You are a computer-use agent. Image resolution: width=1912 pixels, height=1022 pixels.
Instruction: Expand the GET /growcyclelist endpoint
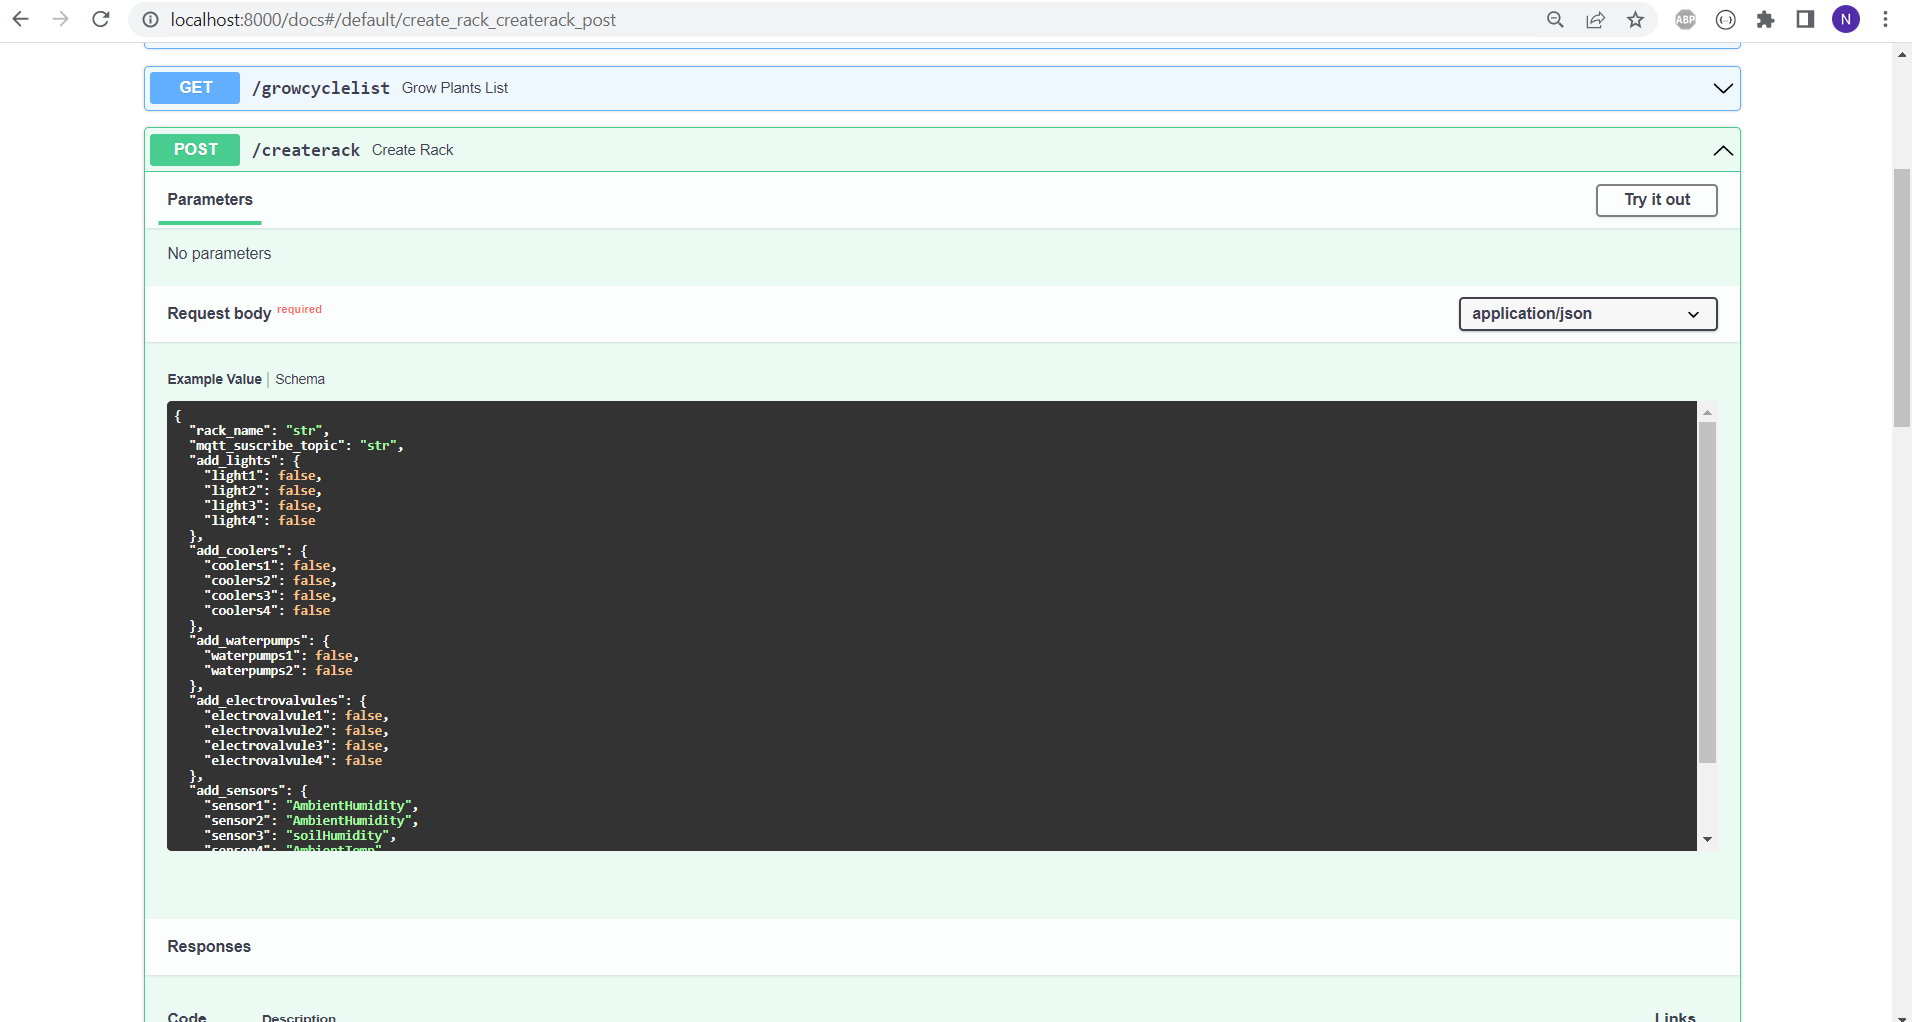(x=1722, y=88)
